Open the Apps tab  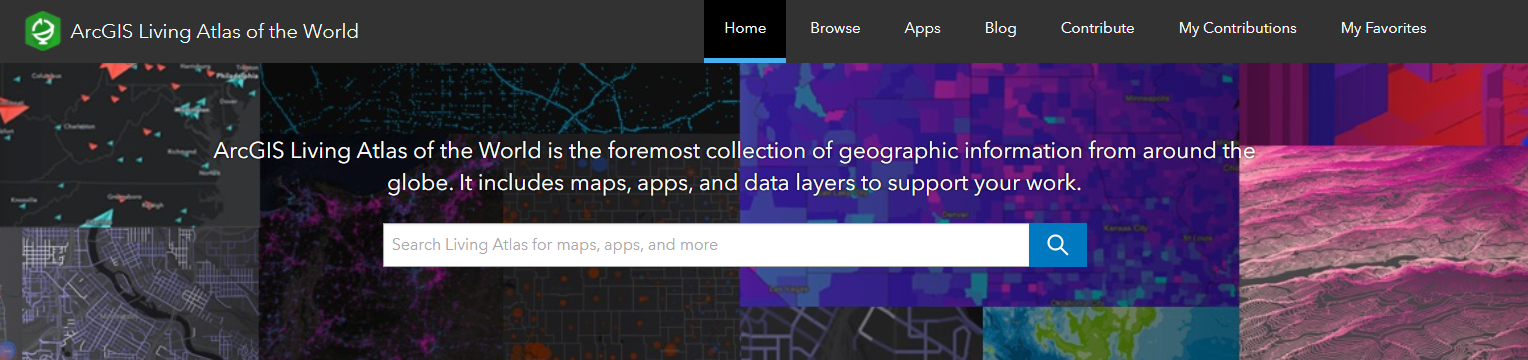[x=922, y=29]
